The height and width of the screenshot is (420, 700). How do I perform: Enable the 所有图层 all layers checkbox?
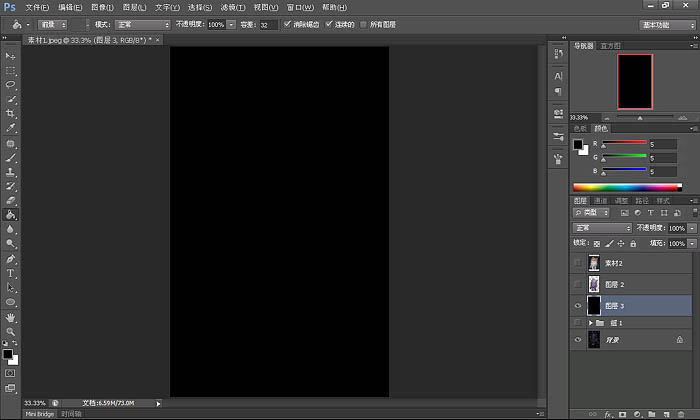[x=363, y=24]
